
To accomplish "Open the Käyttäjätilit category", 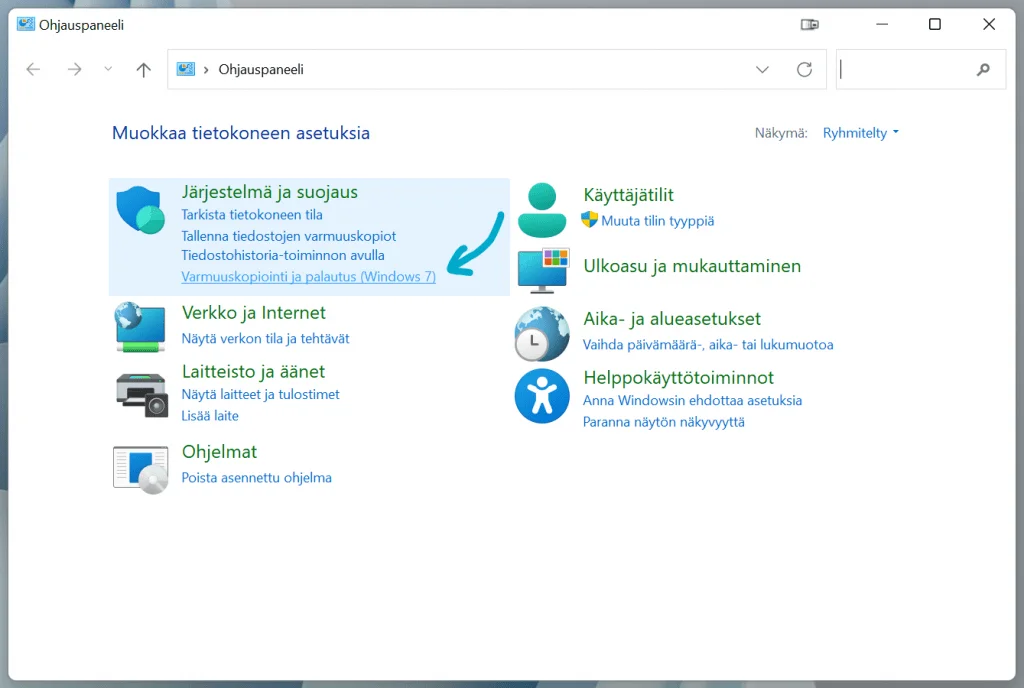I will click(628, 195).
